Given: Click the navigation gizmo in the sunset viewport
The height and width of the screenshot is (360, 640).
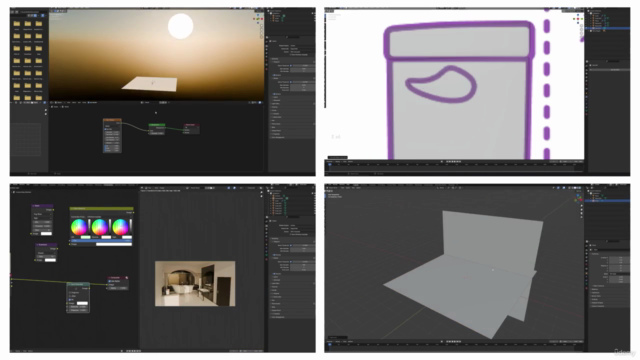Looking at the screenshot, I should (258, 18).
